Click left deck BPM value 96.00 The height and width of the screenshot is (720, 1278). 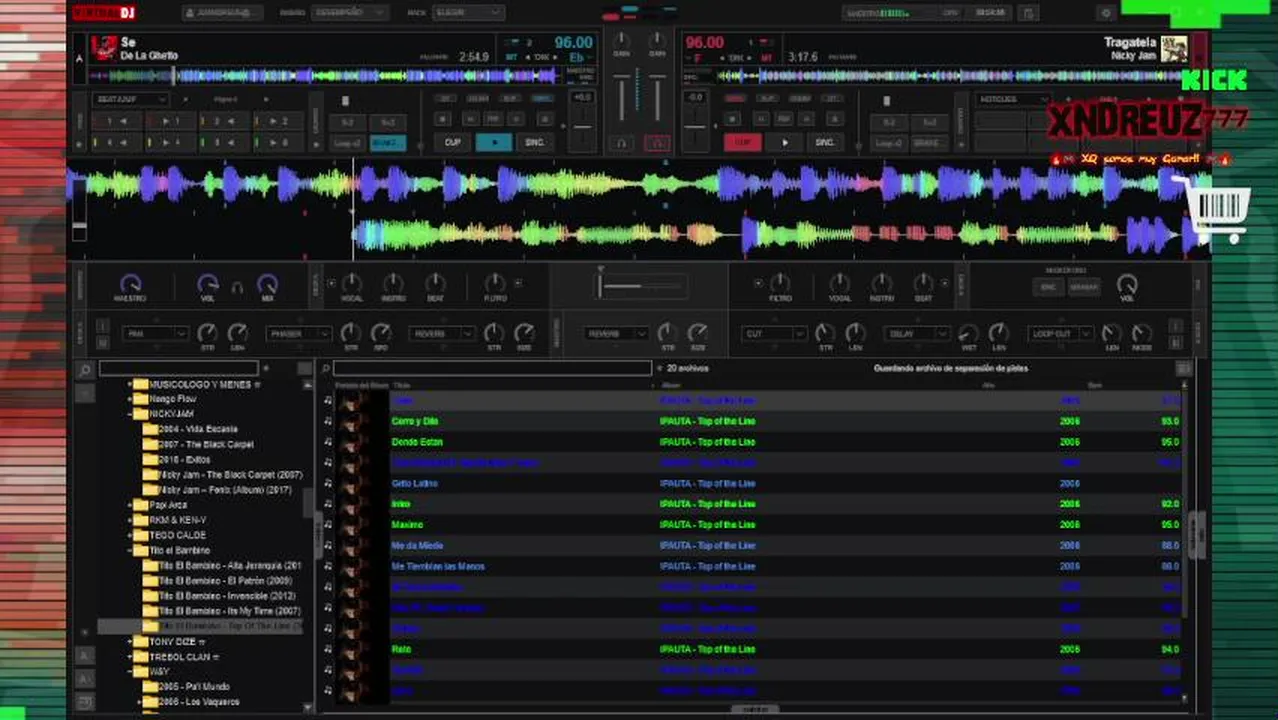(x=574, y=43)
